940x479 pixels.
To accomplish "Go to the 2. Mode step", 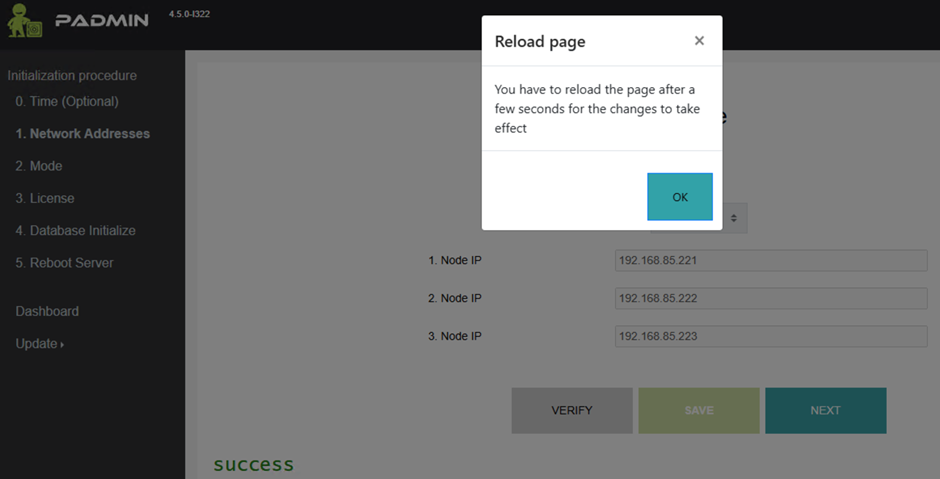I will (39, 166).
